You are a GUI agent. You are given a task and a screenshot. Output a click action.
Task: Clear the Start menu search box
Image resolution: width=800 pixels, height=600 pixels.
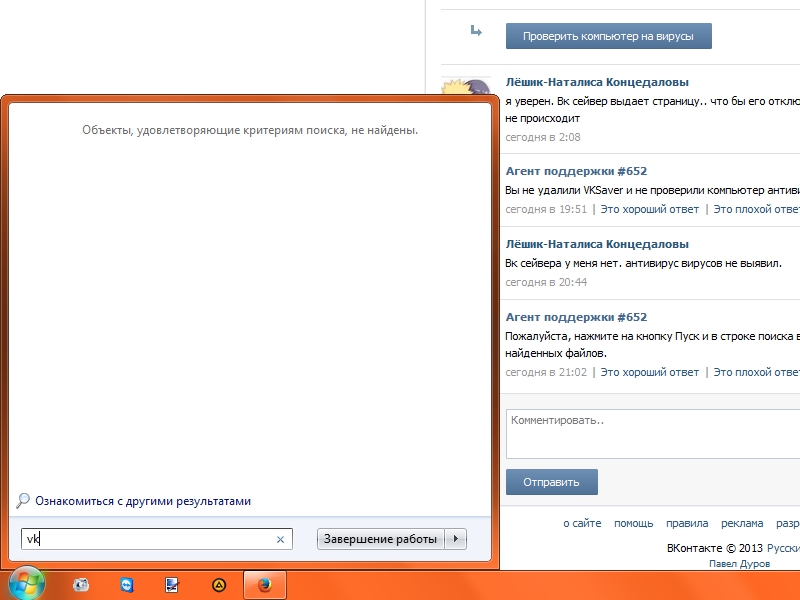[280, 539]
